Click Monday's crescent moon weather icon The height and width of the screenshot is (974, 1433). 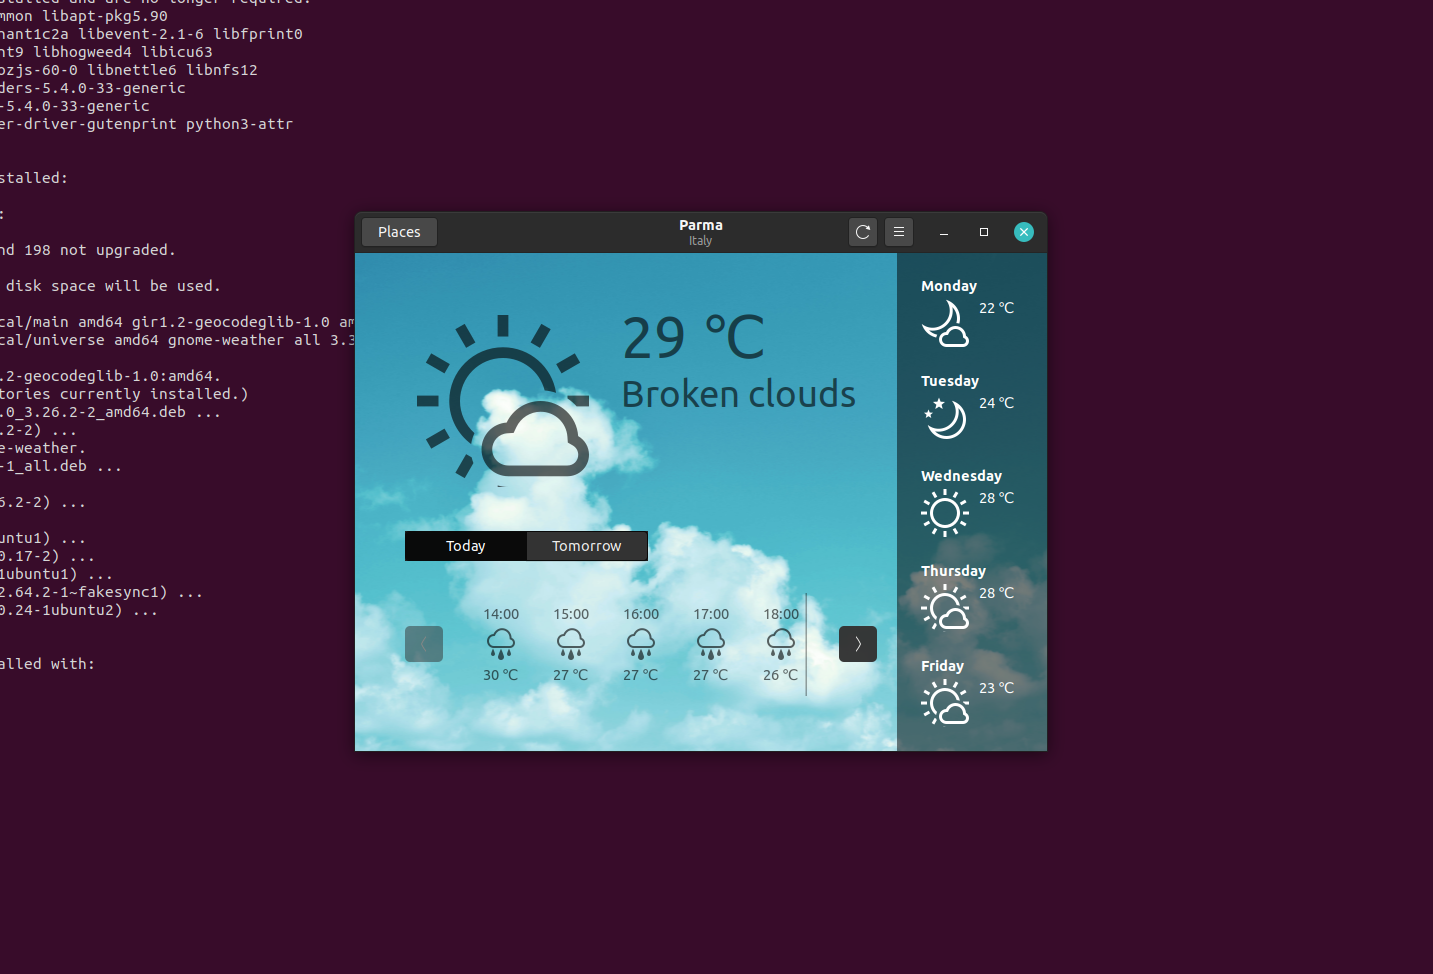pos(945,322)
